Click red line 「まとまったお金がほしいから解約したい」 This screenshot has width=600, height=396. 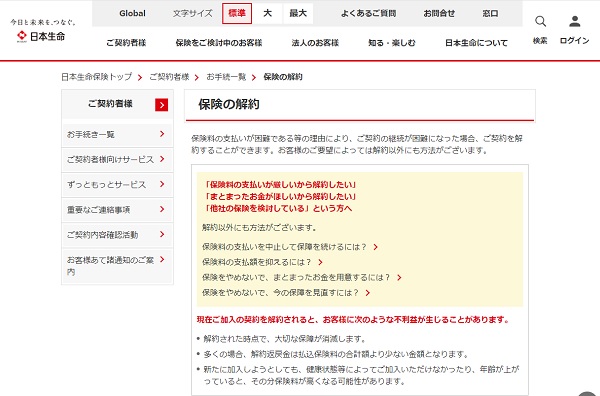coord(280,197)
